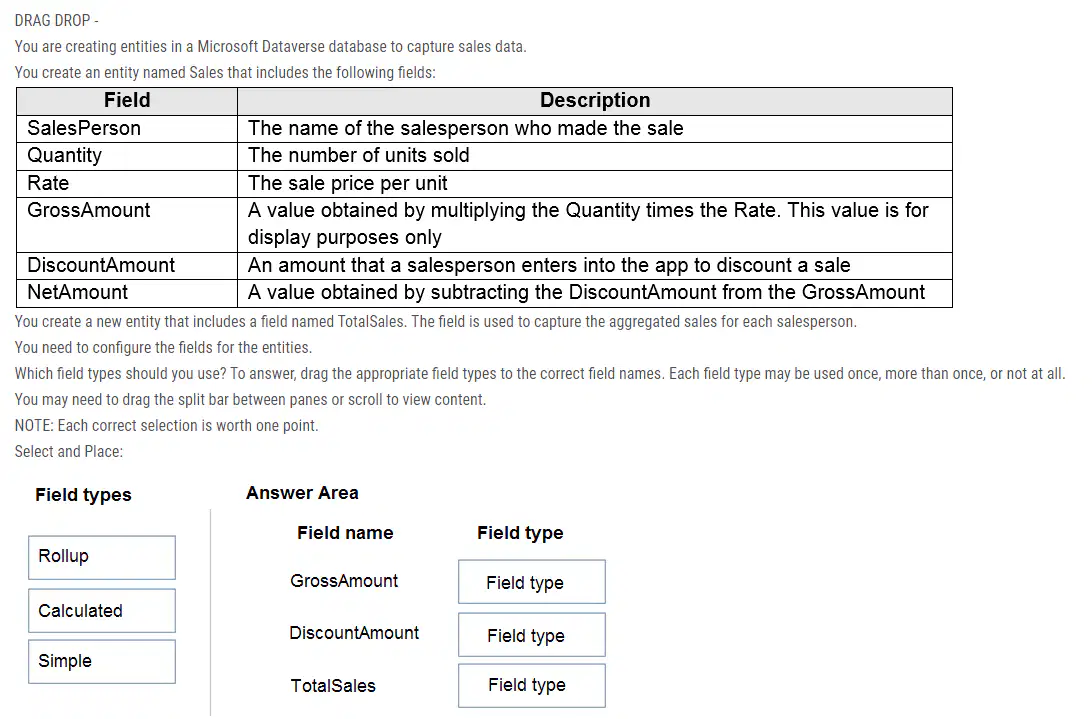Click the salesperson name description cell
Image resolution: width=1092 pixels, height=719 pixels.
595,129
